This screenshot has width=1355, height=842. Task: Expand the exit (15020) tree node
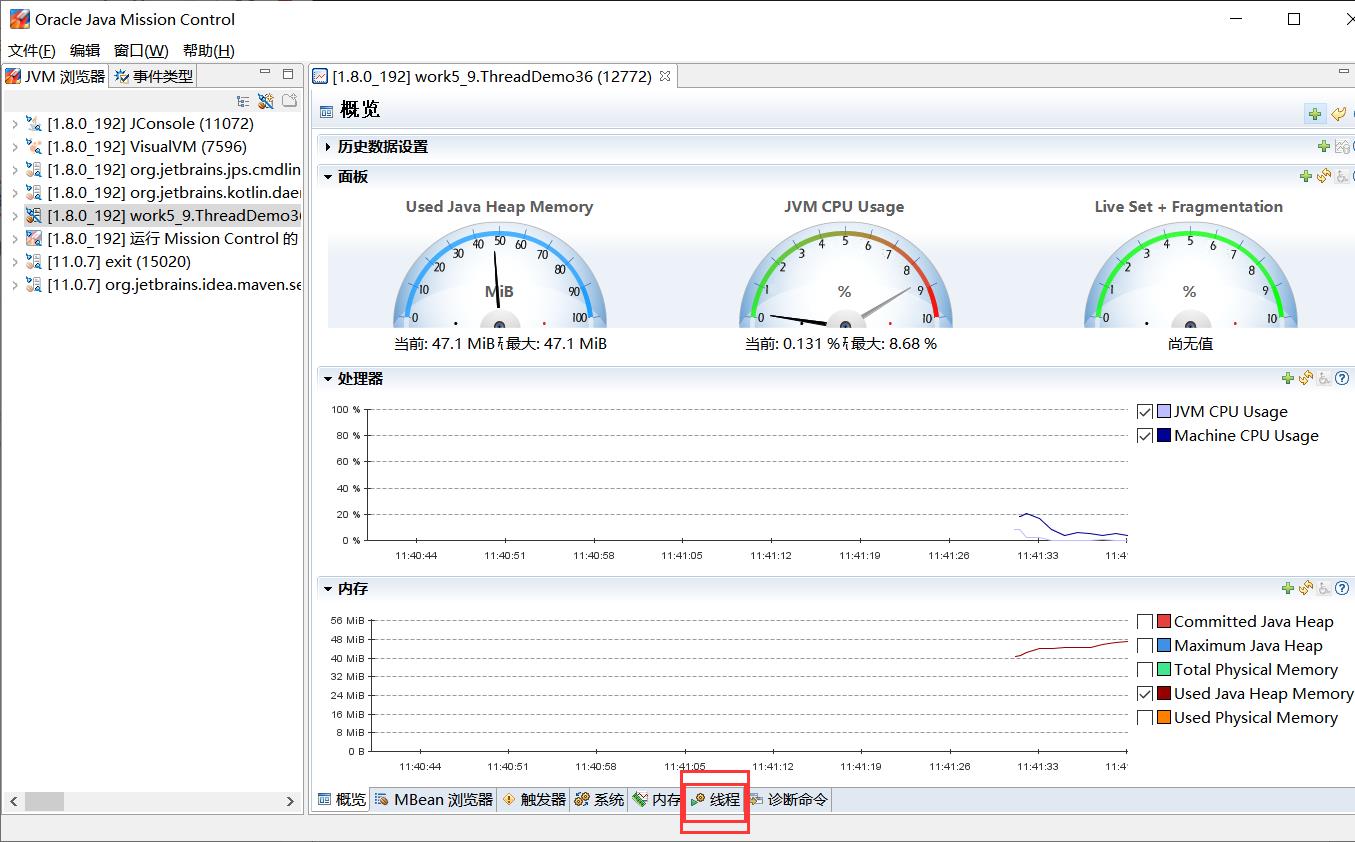(x=14, y=262)
